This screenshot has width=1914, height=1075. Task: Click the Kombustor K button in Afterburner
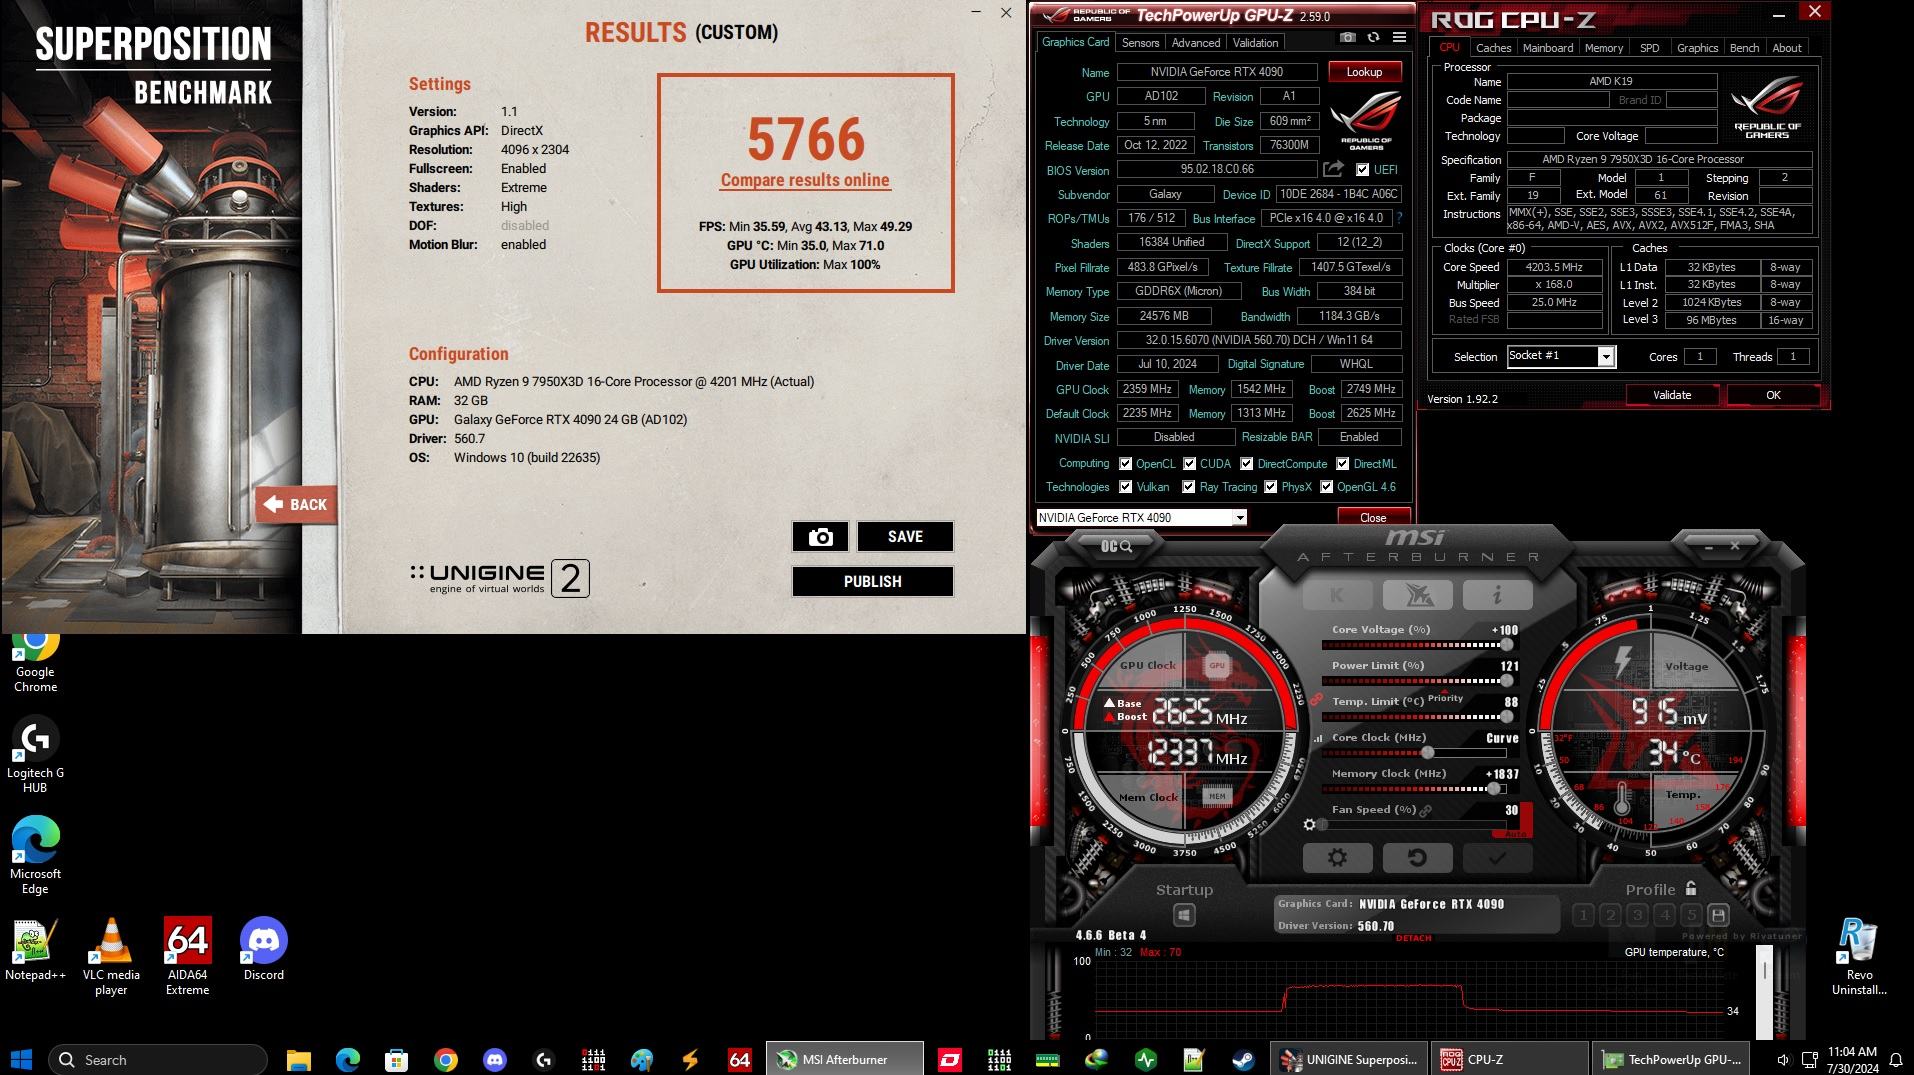(x=1337, y=595)
